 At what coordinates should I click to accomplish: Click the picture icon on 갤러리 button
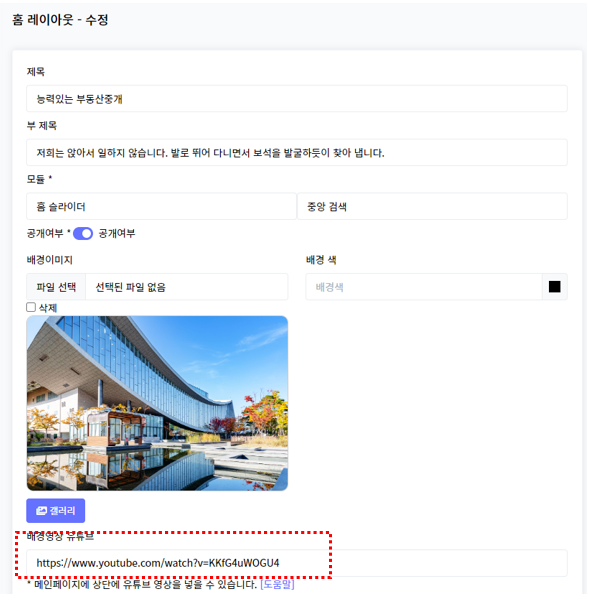[x=41, y=511]
